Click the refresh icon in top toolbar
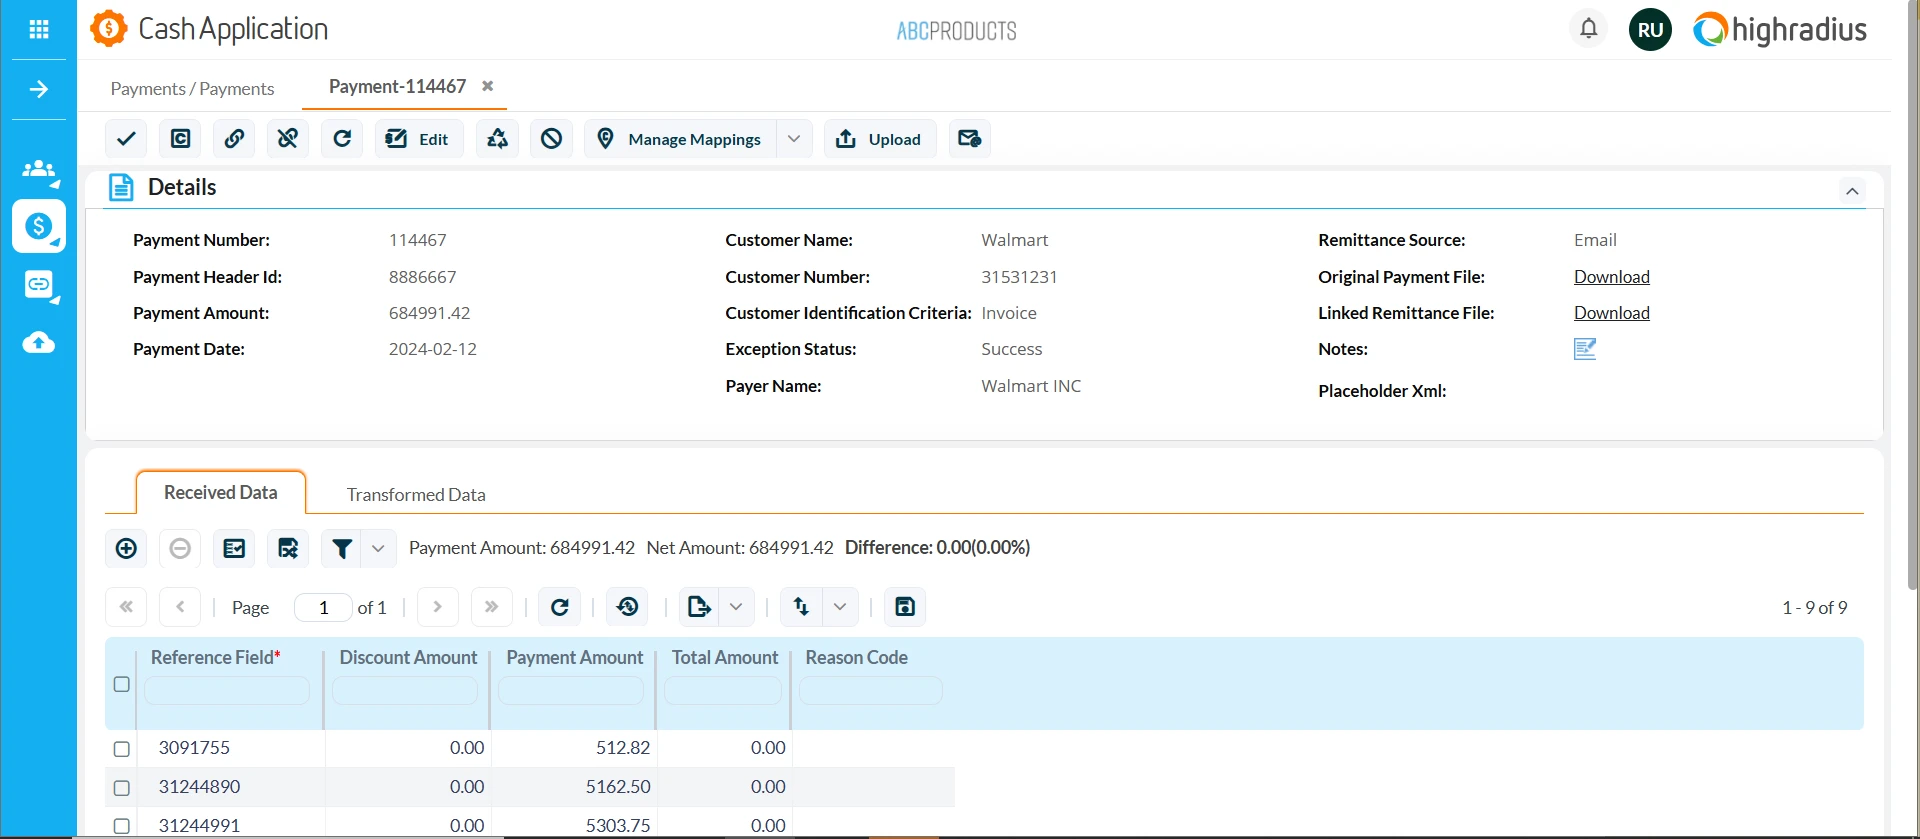The width and height of the screenshot is (1920, 839). tap(342, 139)
